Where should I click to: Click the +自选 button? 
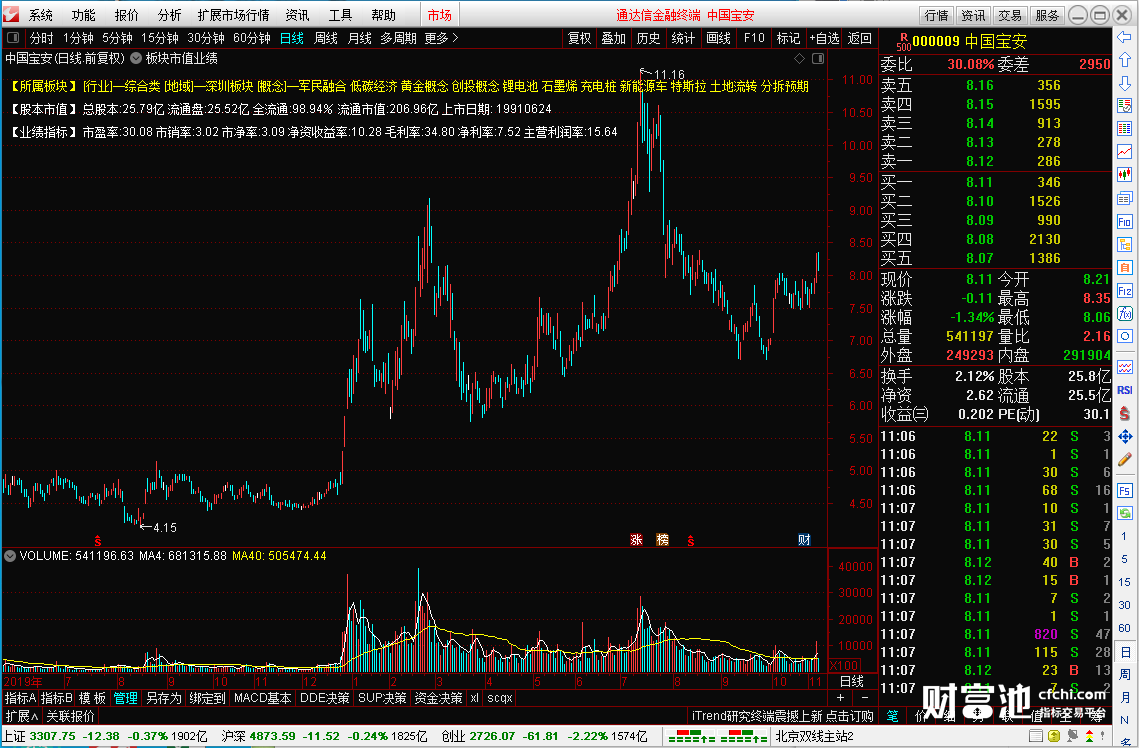(824, 38)
